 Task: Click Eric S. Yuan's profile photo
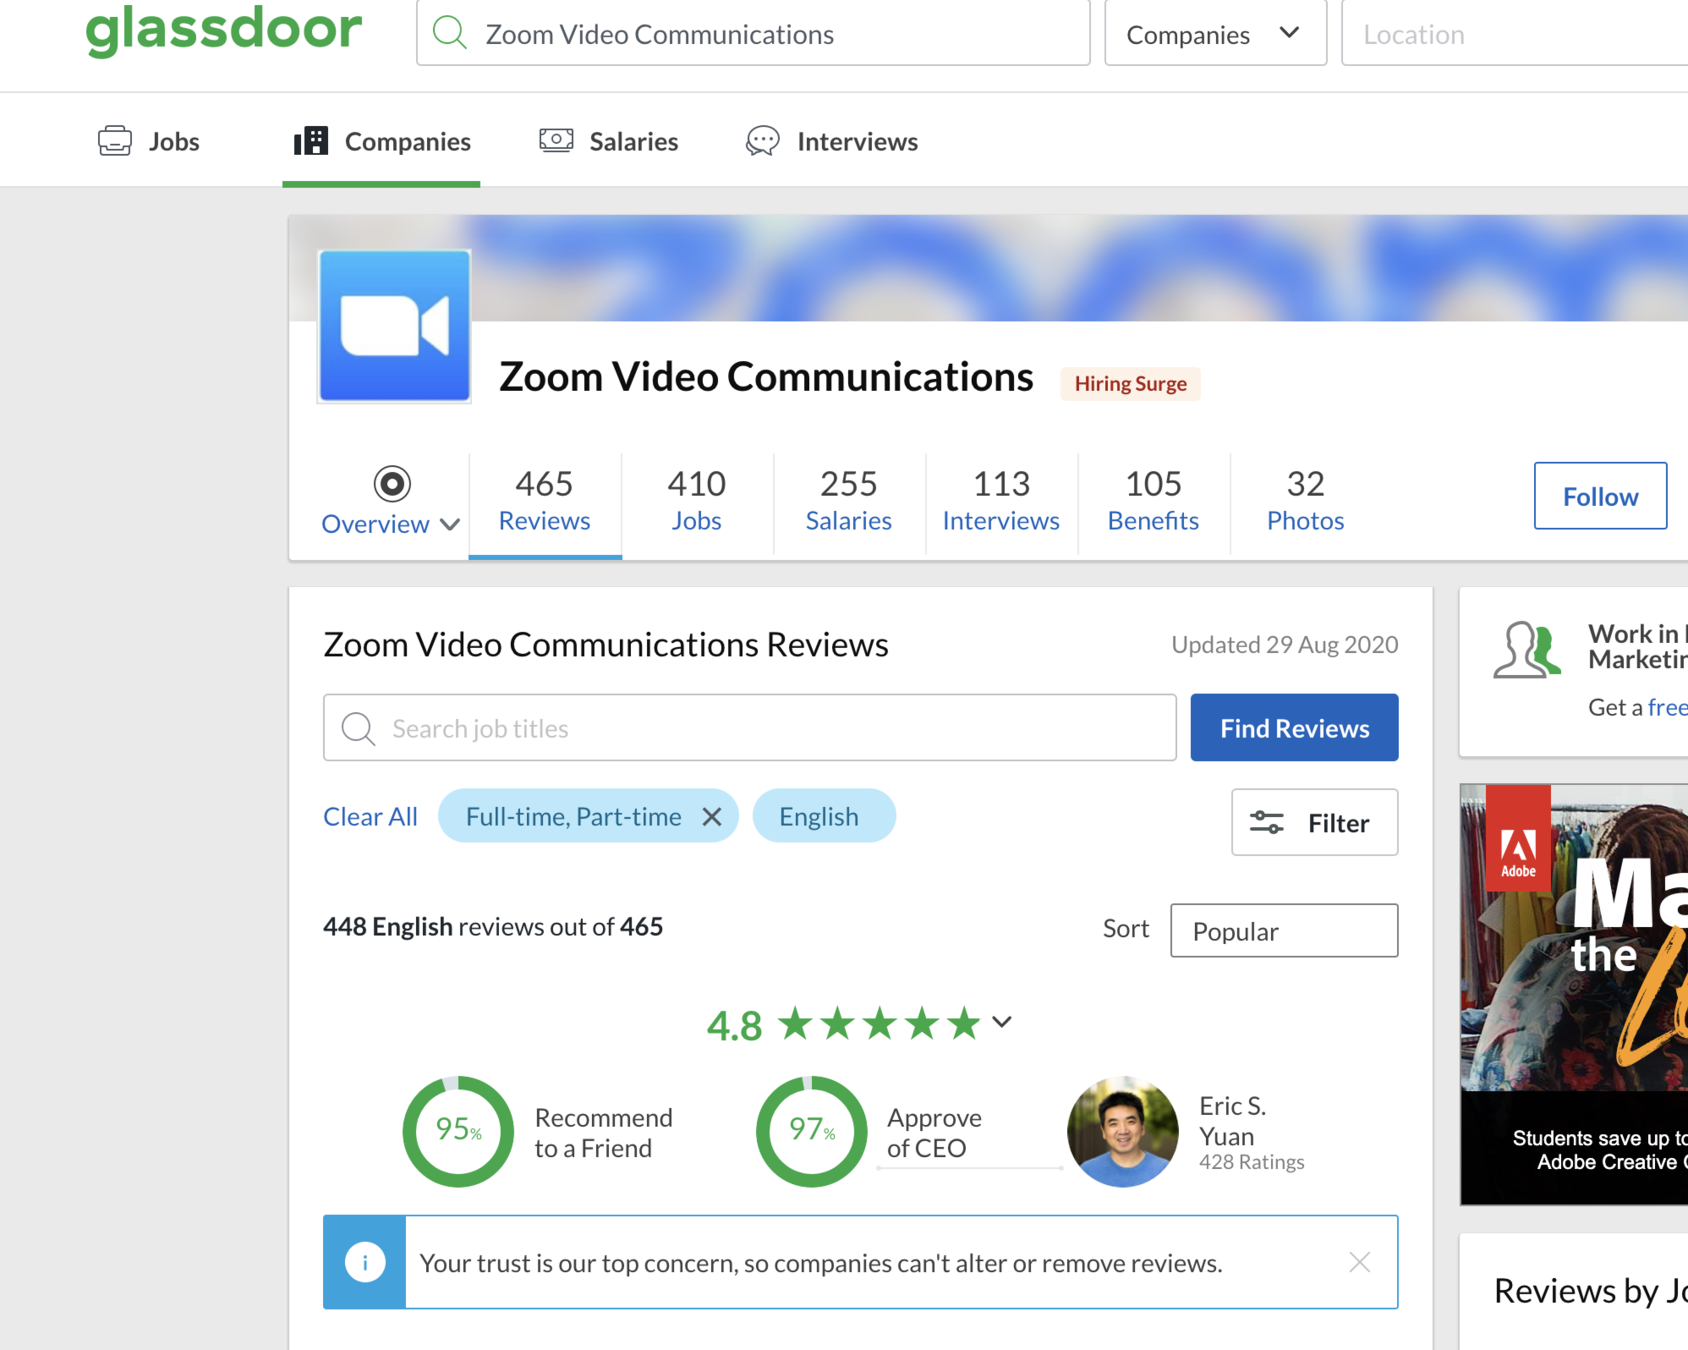pos(1123,1131)
